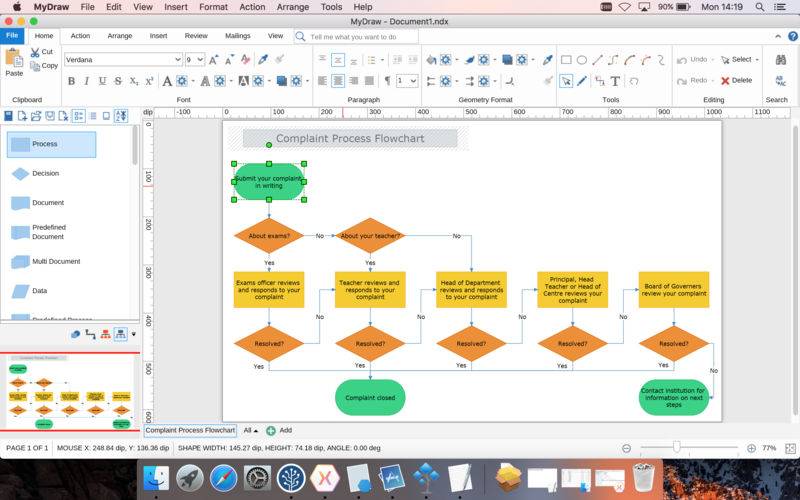Select the Complaint closed shape
The height and width of the screenshot is (500, 800).
(370, 397)
